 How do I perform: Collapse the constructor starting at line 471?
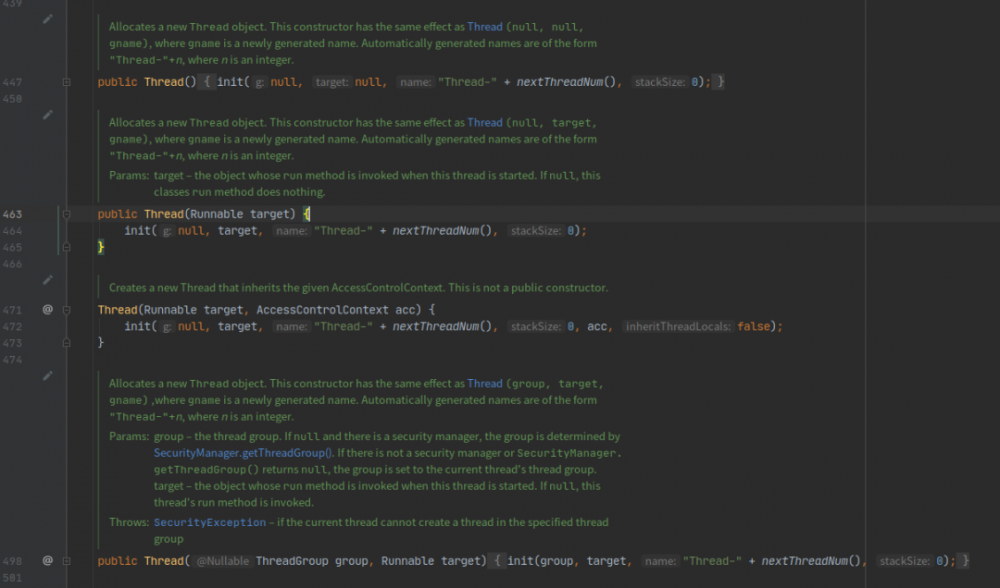point(67,310)
